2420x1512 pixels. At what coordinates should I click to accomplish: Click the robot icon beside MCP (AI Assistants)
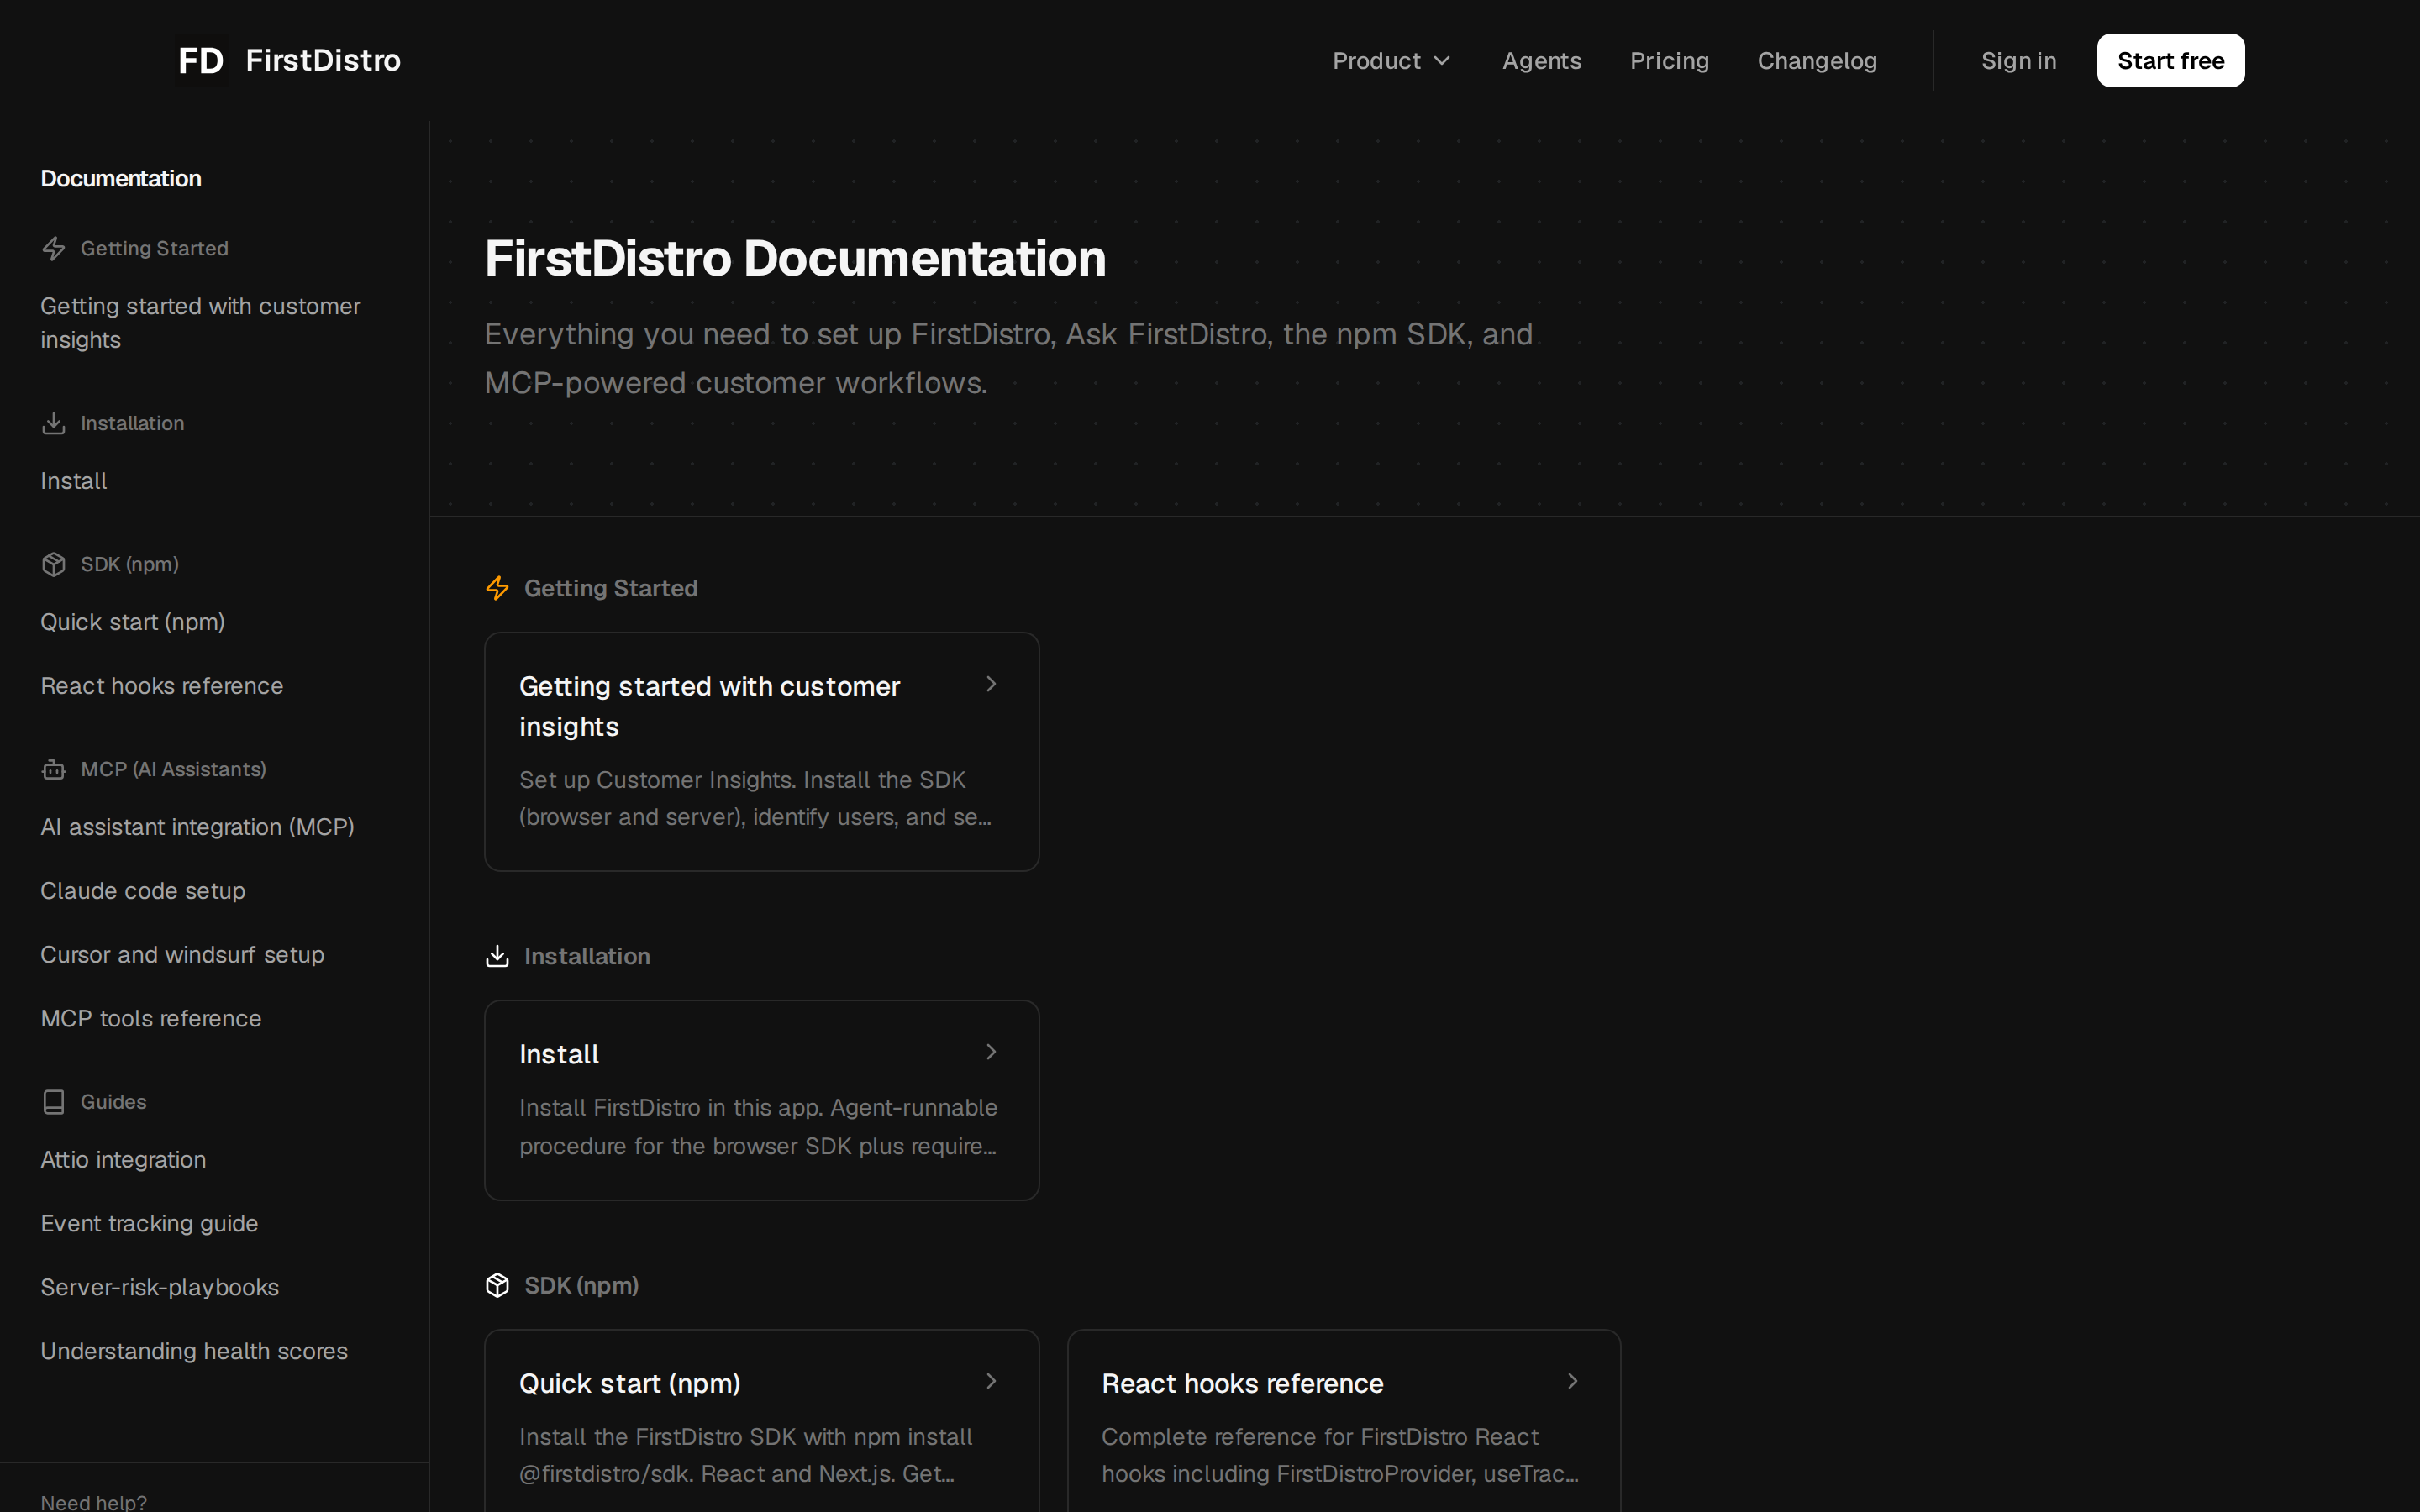click(54, 770)
